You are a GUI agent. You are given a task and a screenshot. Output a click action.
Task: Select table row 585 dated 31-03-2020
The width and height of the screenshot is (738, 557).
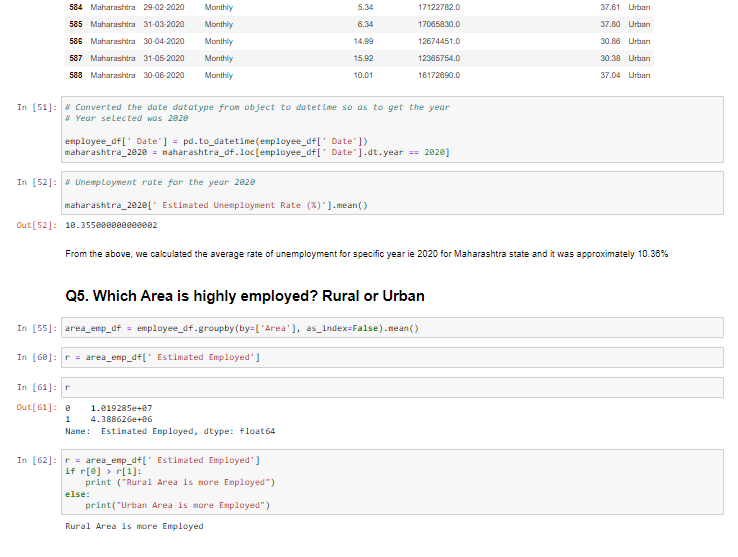359,24
